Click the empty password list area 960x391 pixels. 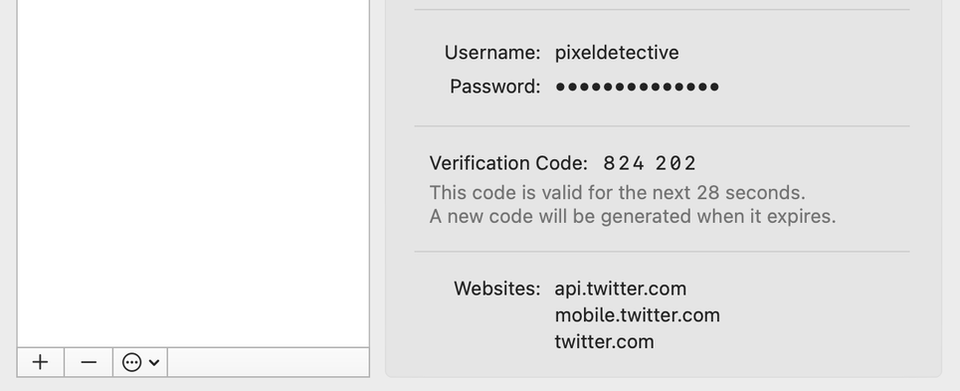pos(193,173)
